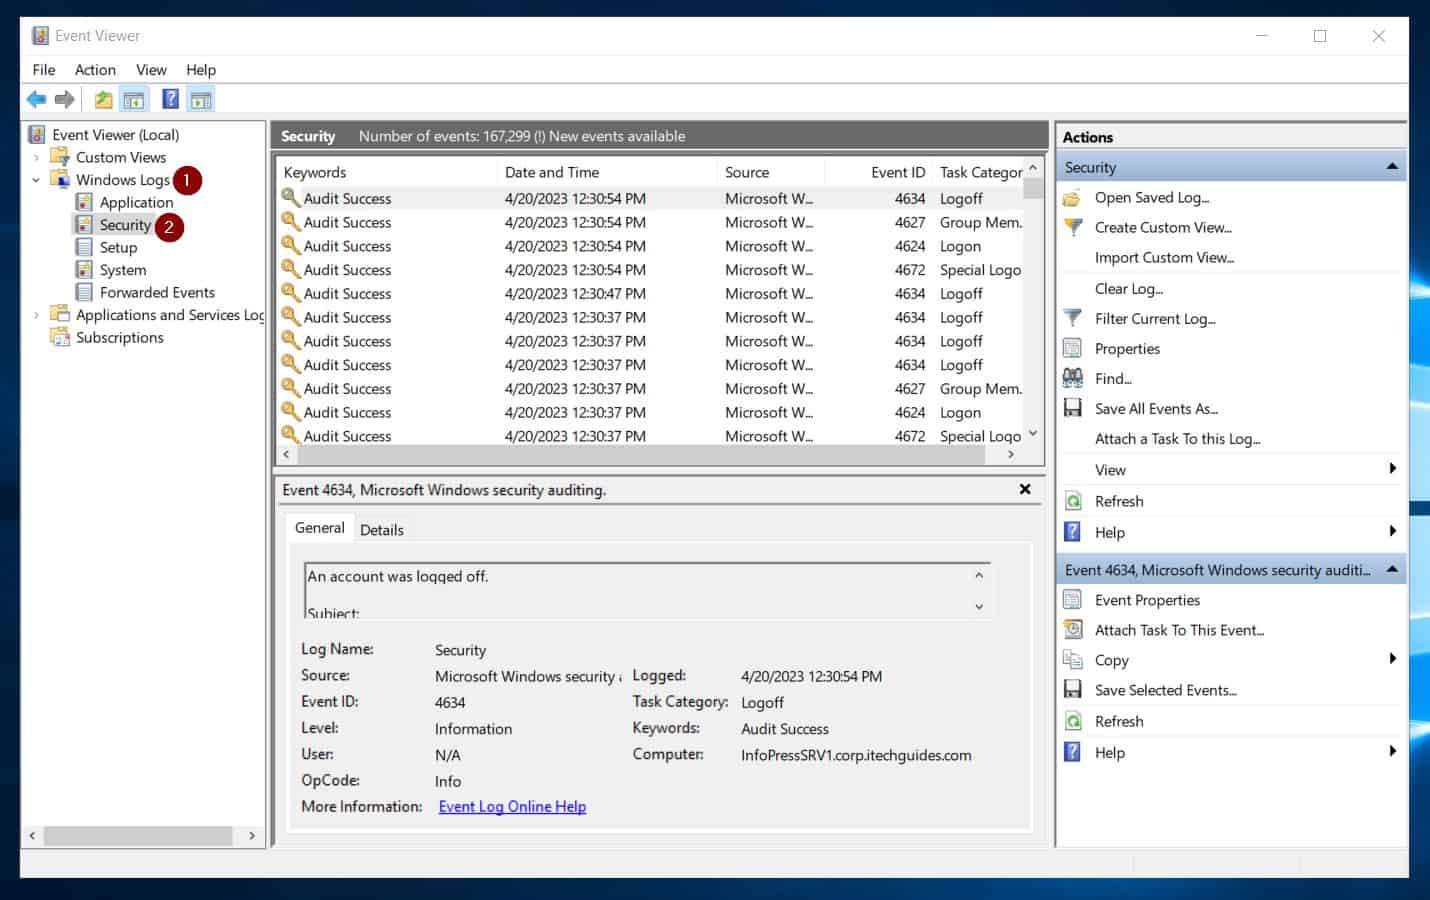
Task: Click the Save All Events As disk icon
Action: click(x=1072, y=408)
